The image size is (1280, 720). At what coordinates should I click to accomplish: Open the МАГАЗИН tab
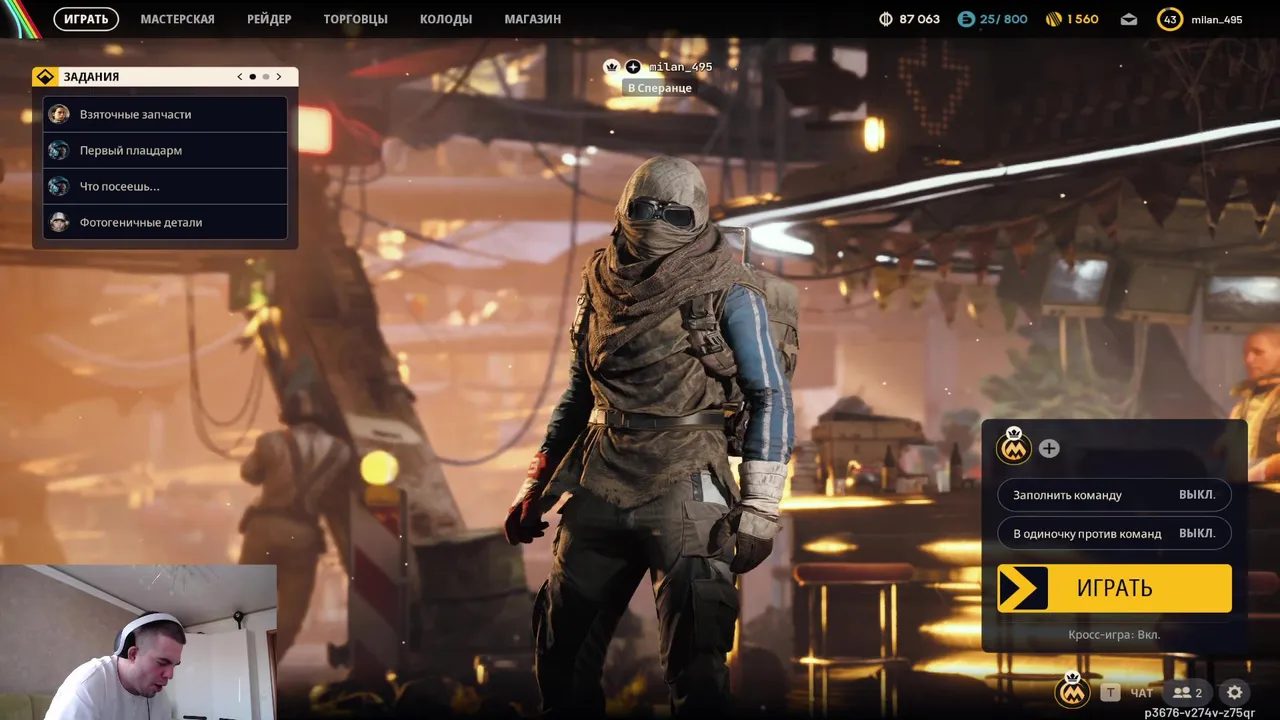click(532, 19)
